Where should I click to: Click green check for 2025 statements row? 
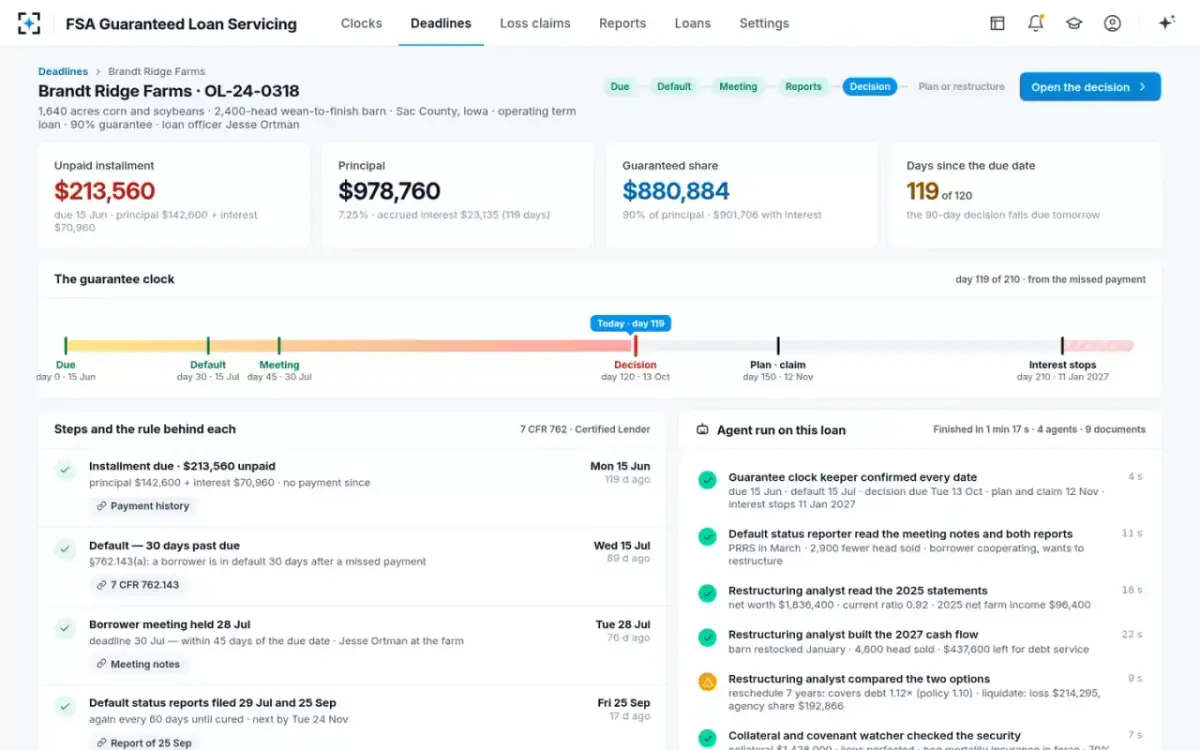point(707,593)
